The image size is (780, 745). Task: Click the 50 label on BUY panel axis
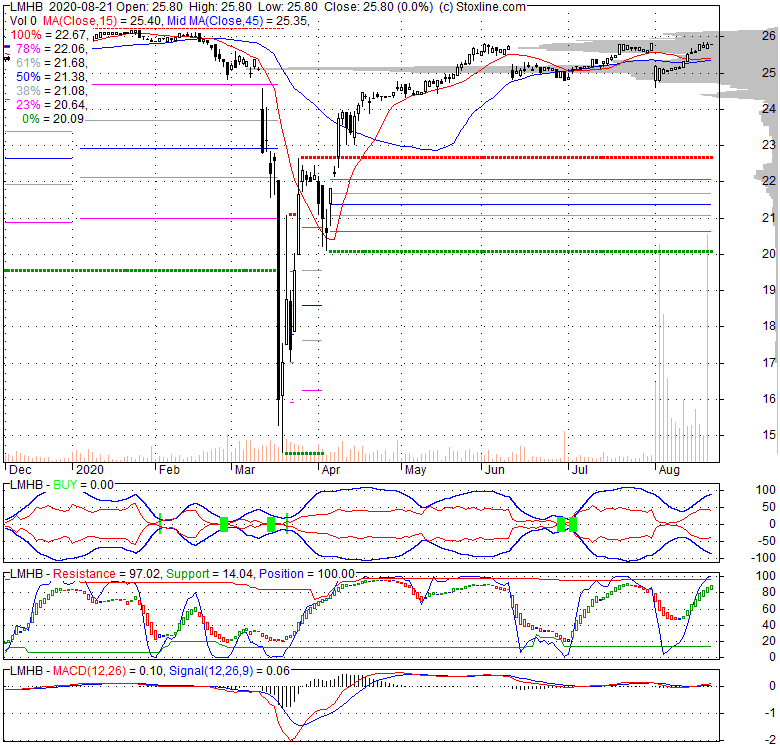pos(769,507)
